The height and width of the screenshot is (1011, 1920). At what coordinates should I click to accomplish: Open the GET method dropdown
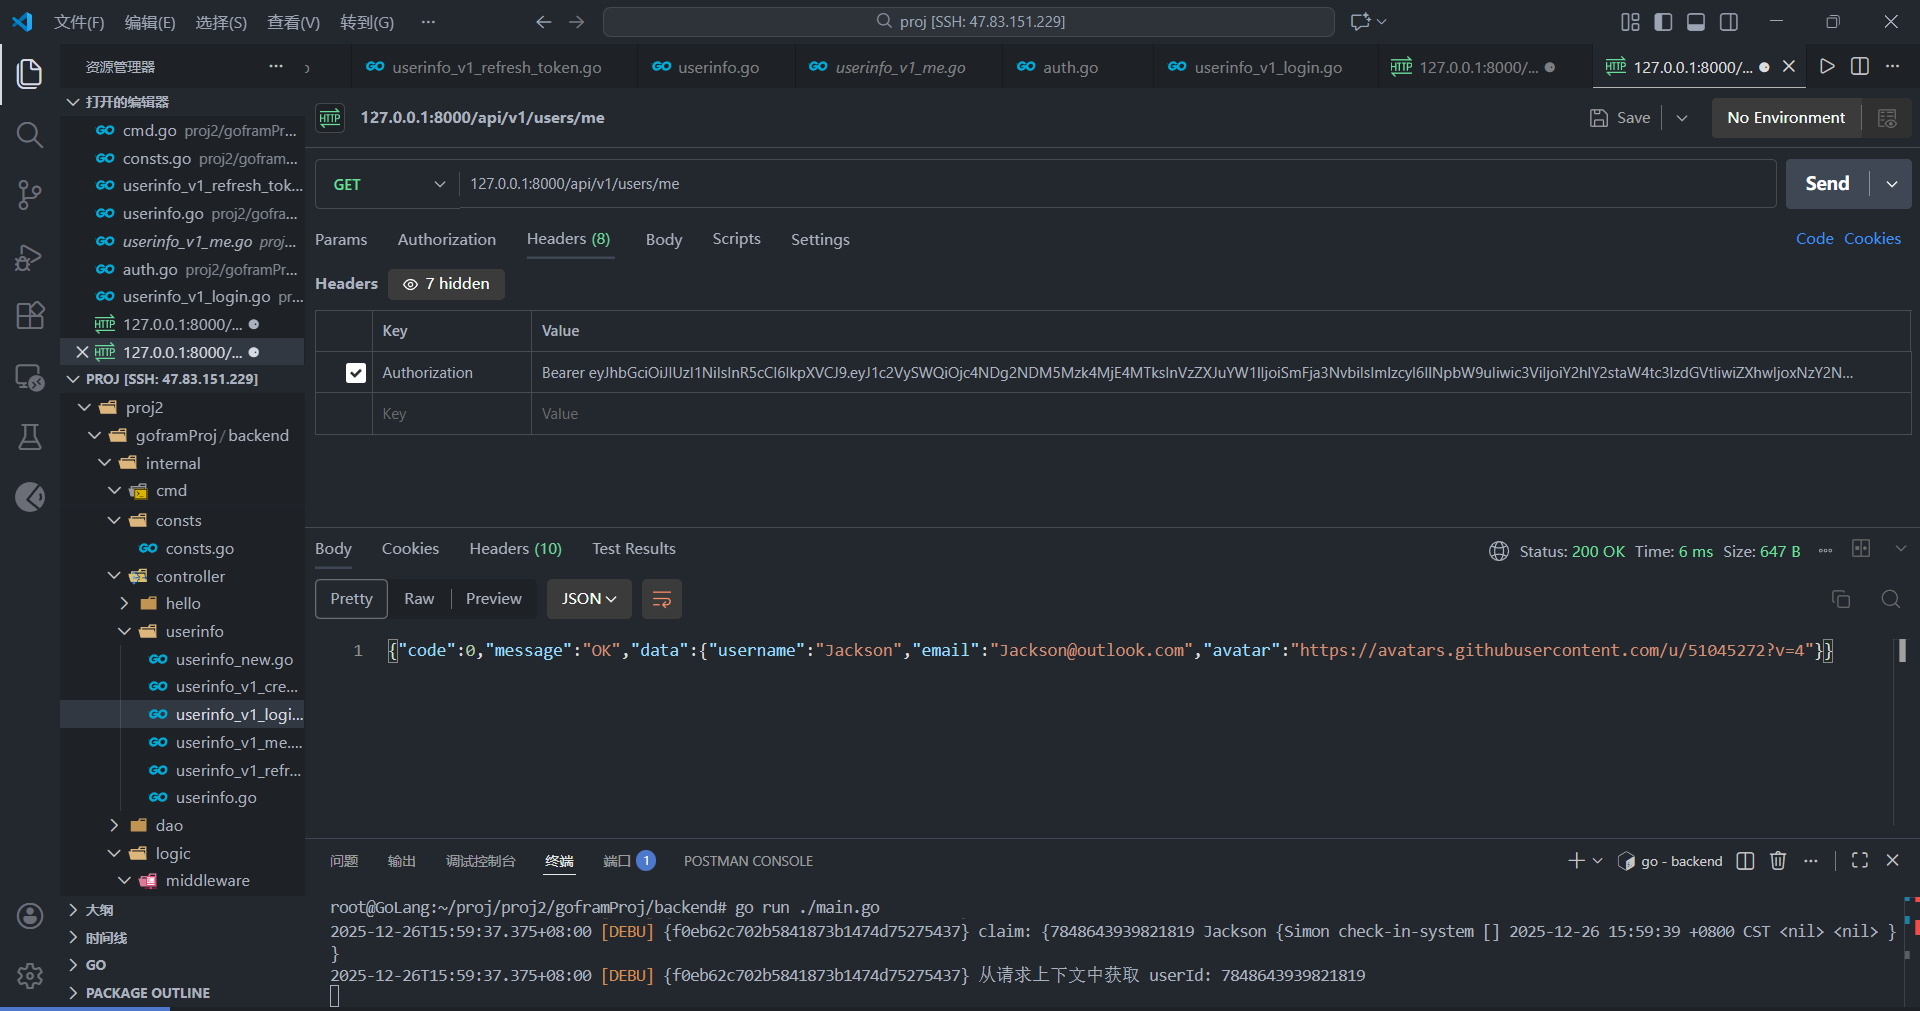tap(388, 185)
